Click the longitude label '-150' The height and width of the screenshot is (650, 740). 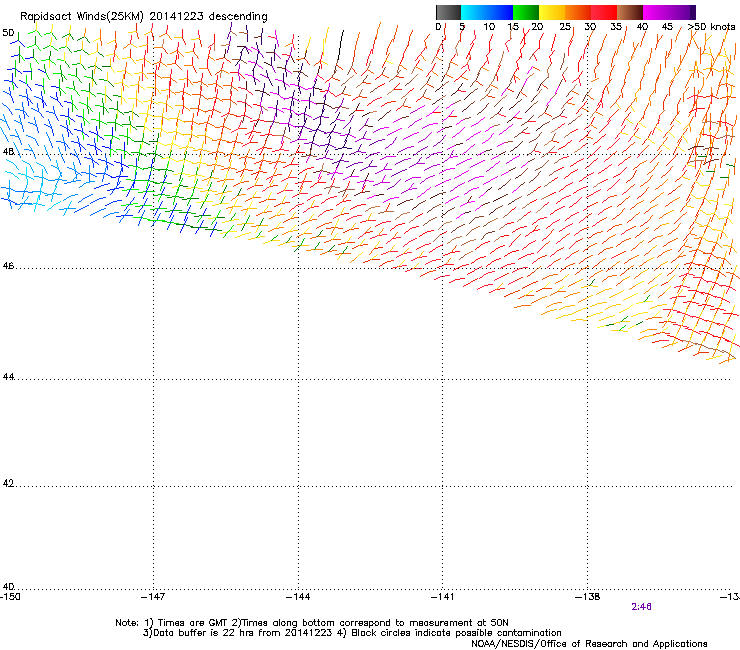[x=10, y=597]
